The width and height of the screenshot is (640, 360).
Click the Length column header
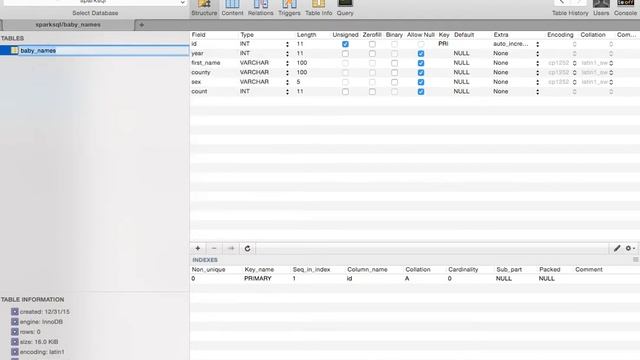coord(307,35)
